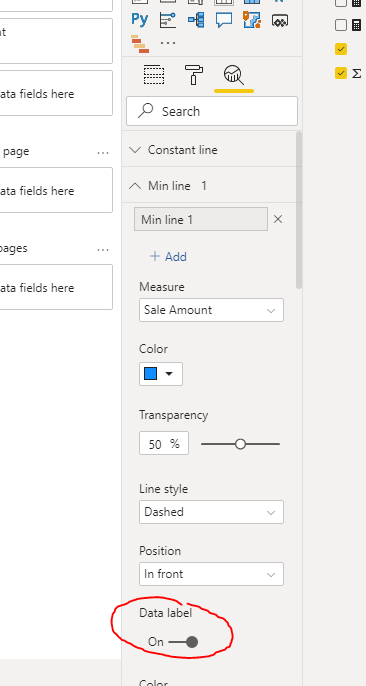
Task: Click the fully visible calculator field icon
Action: click(x=356, y=25)
